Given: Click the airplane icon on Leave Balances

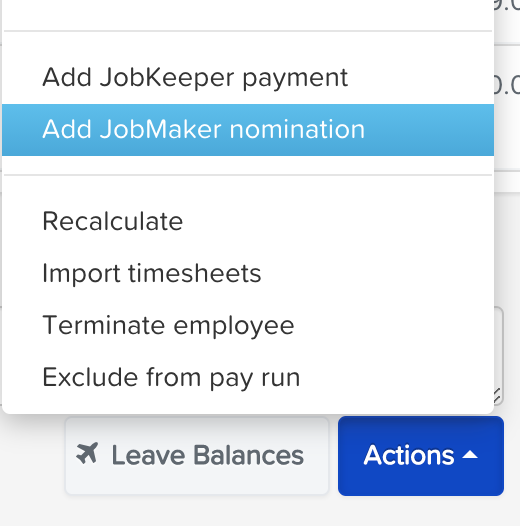Looking at the screenshot, I should [87, 453].
